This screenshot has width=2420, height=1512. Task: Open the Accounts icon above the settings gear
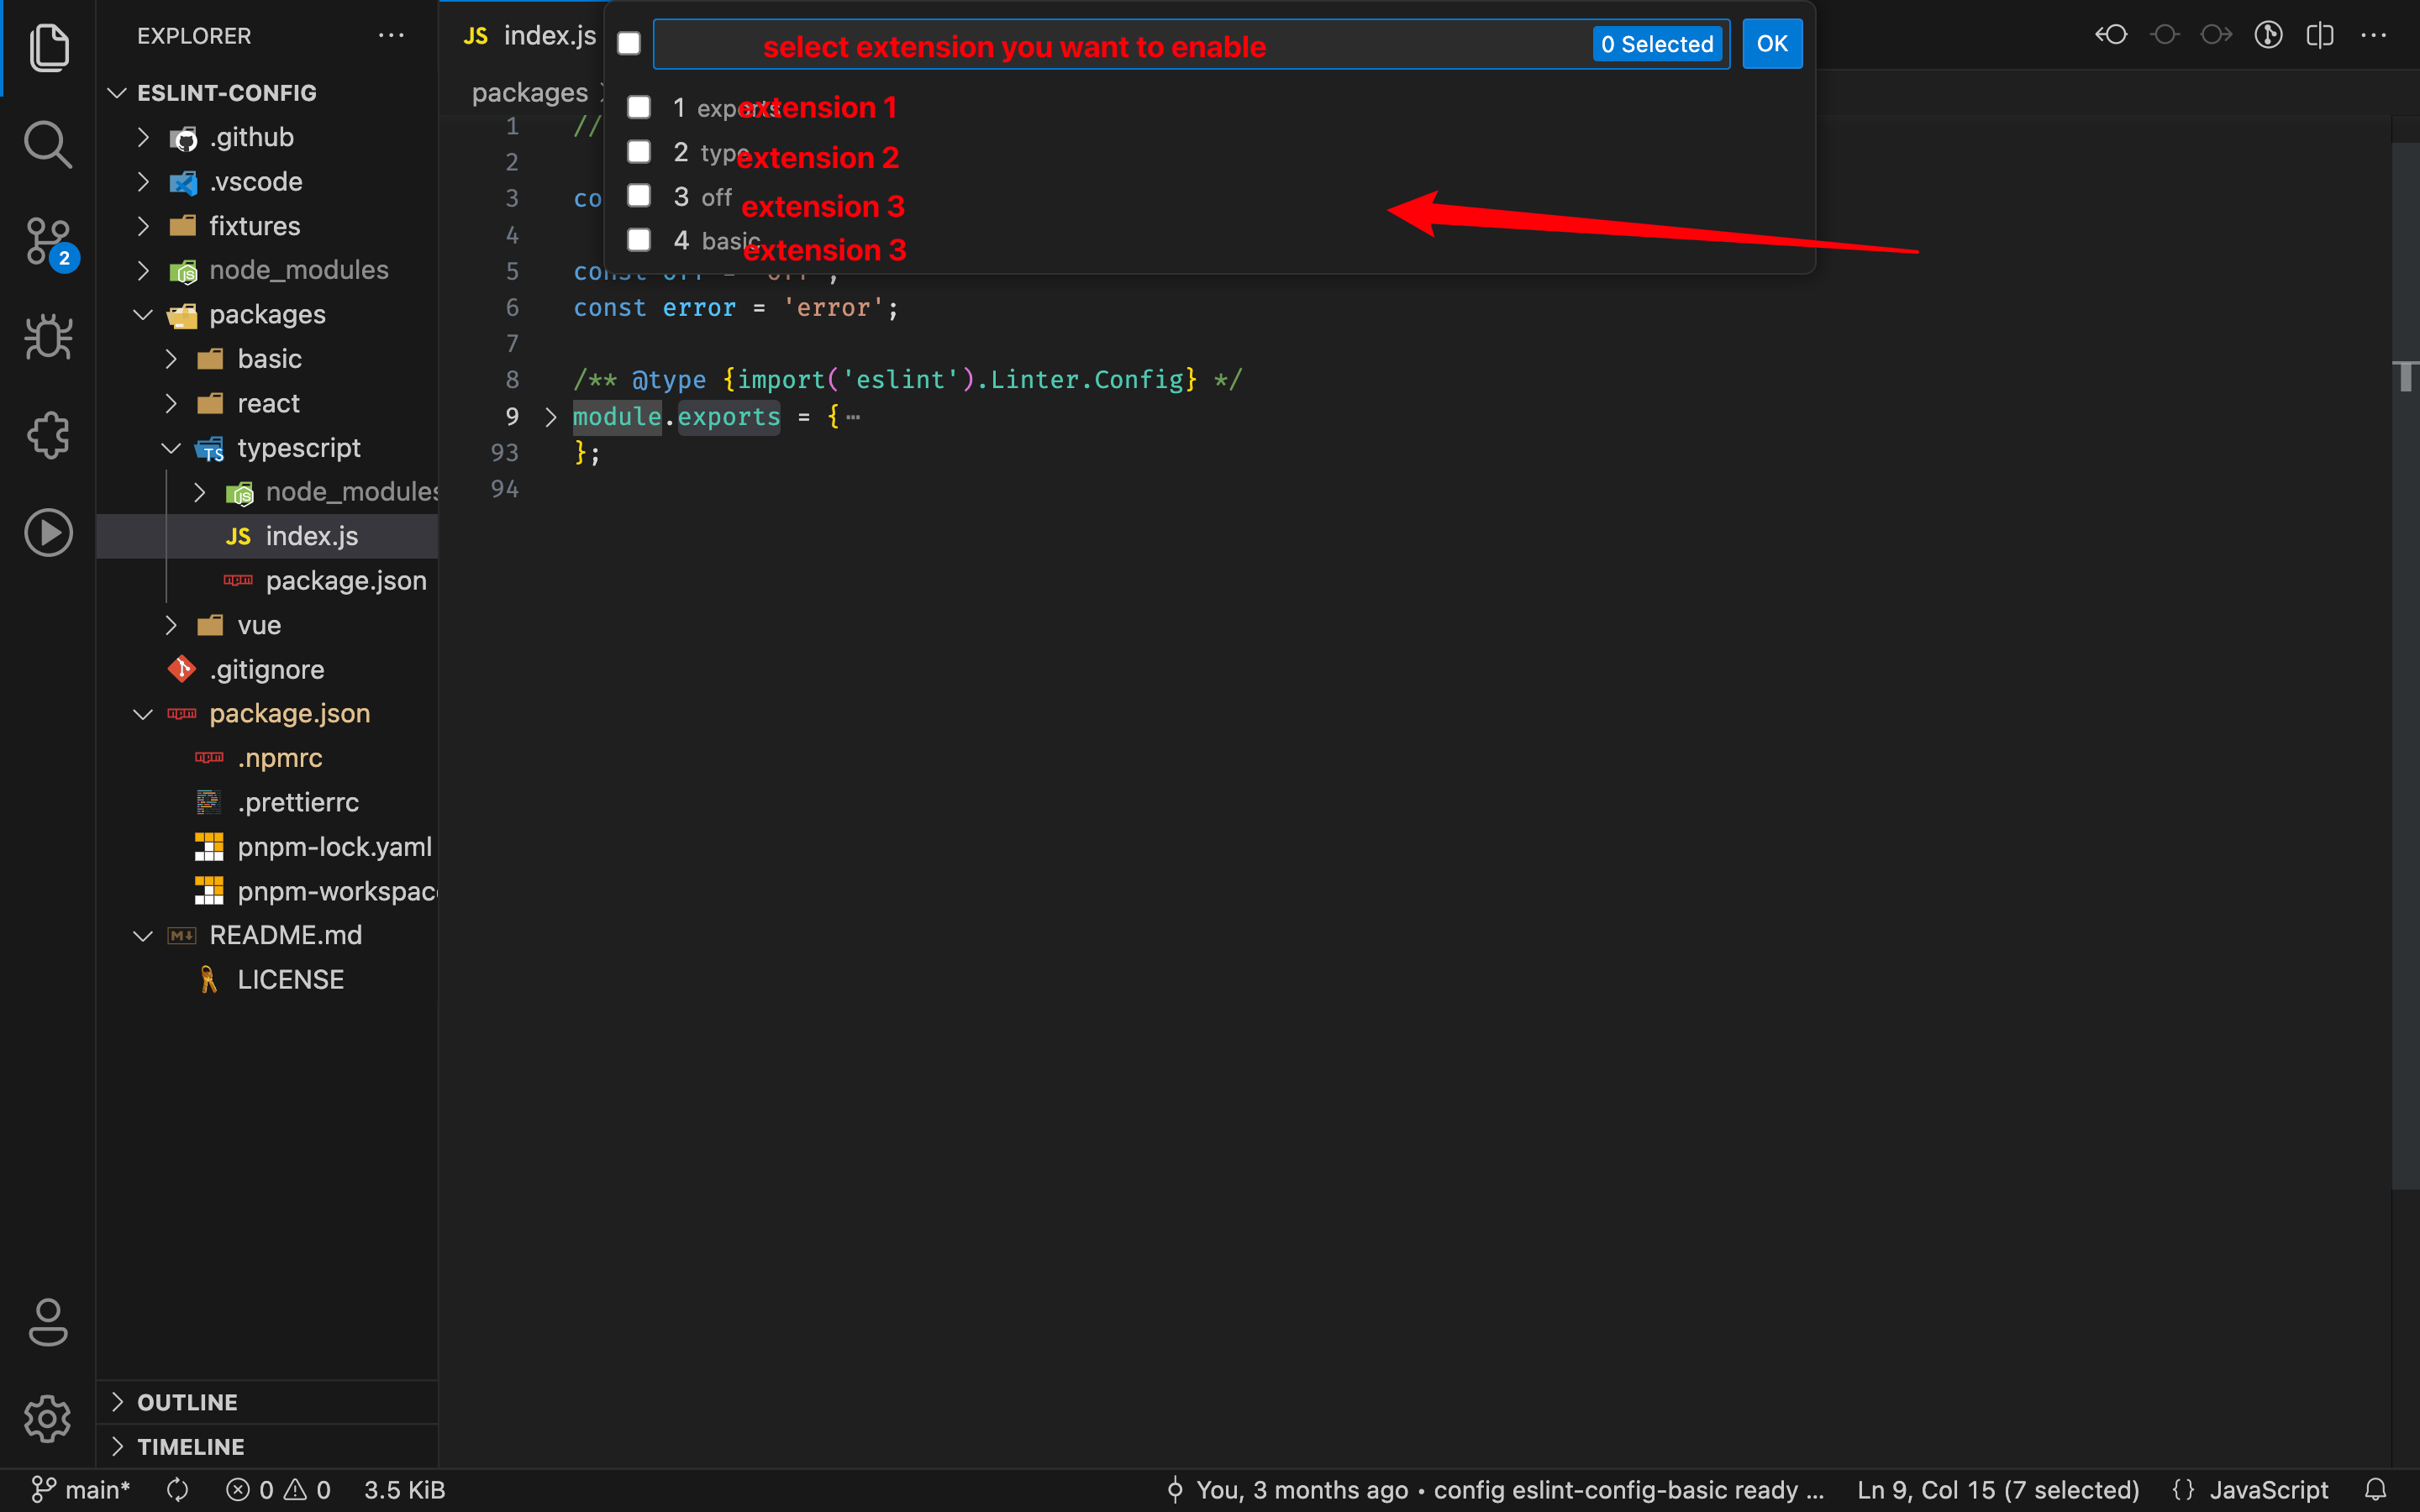(x=47, y=1322)
